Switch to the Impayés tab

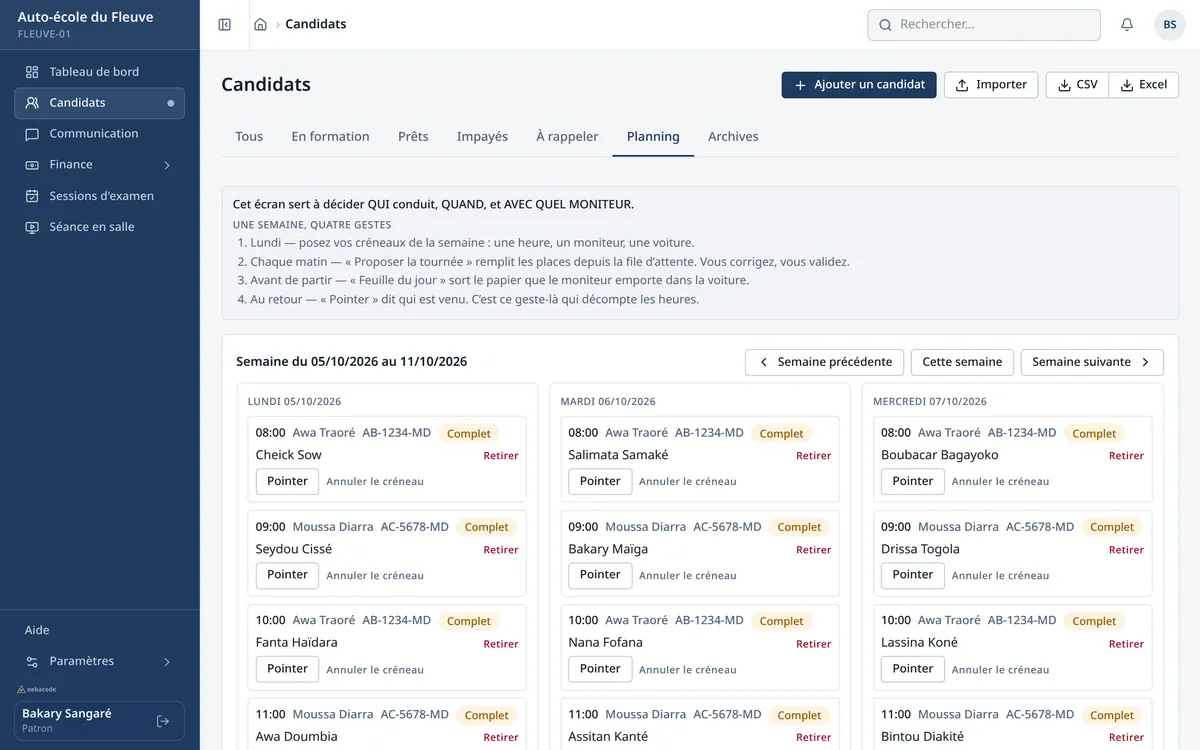(x=482, y=137)
